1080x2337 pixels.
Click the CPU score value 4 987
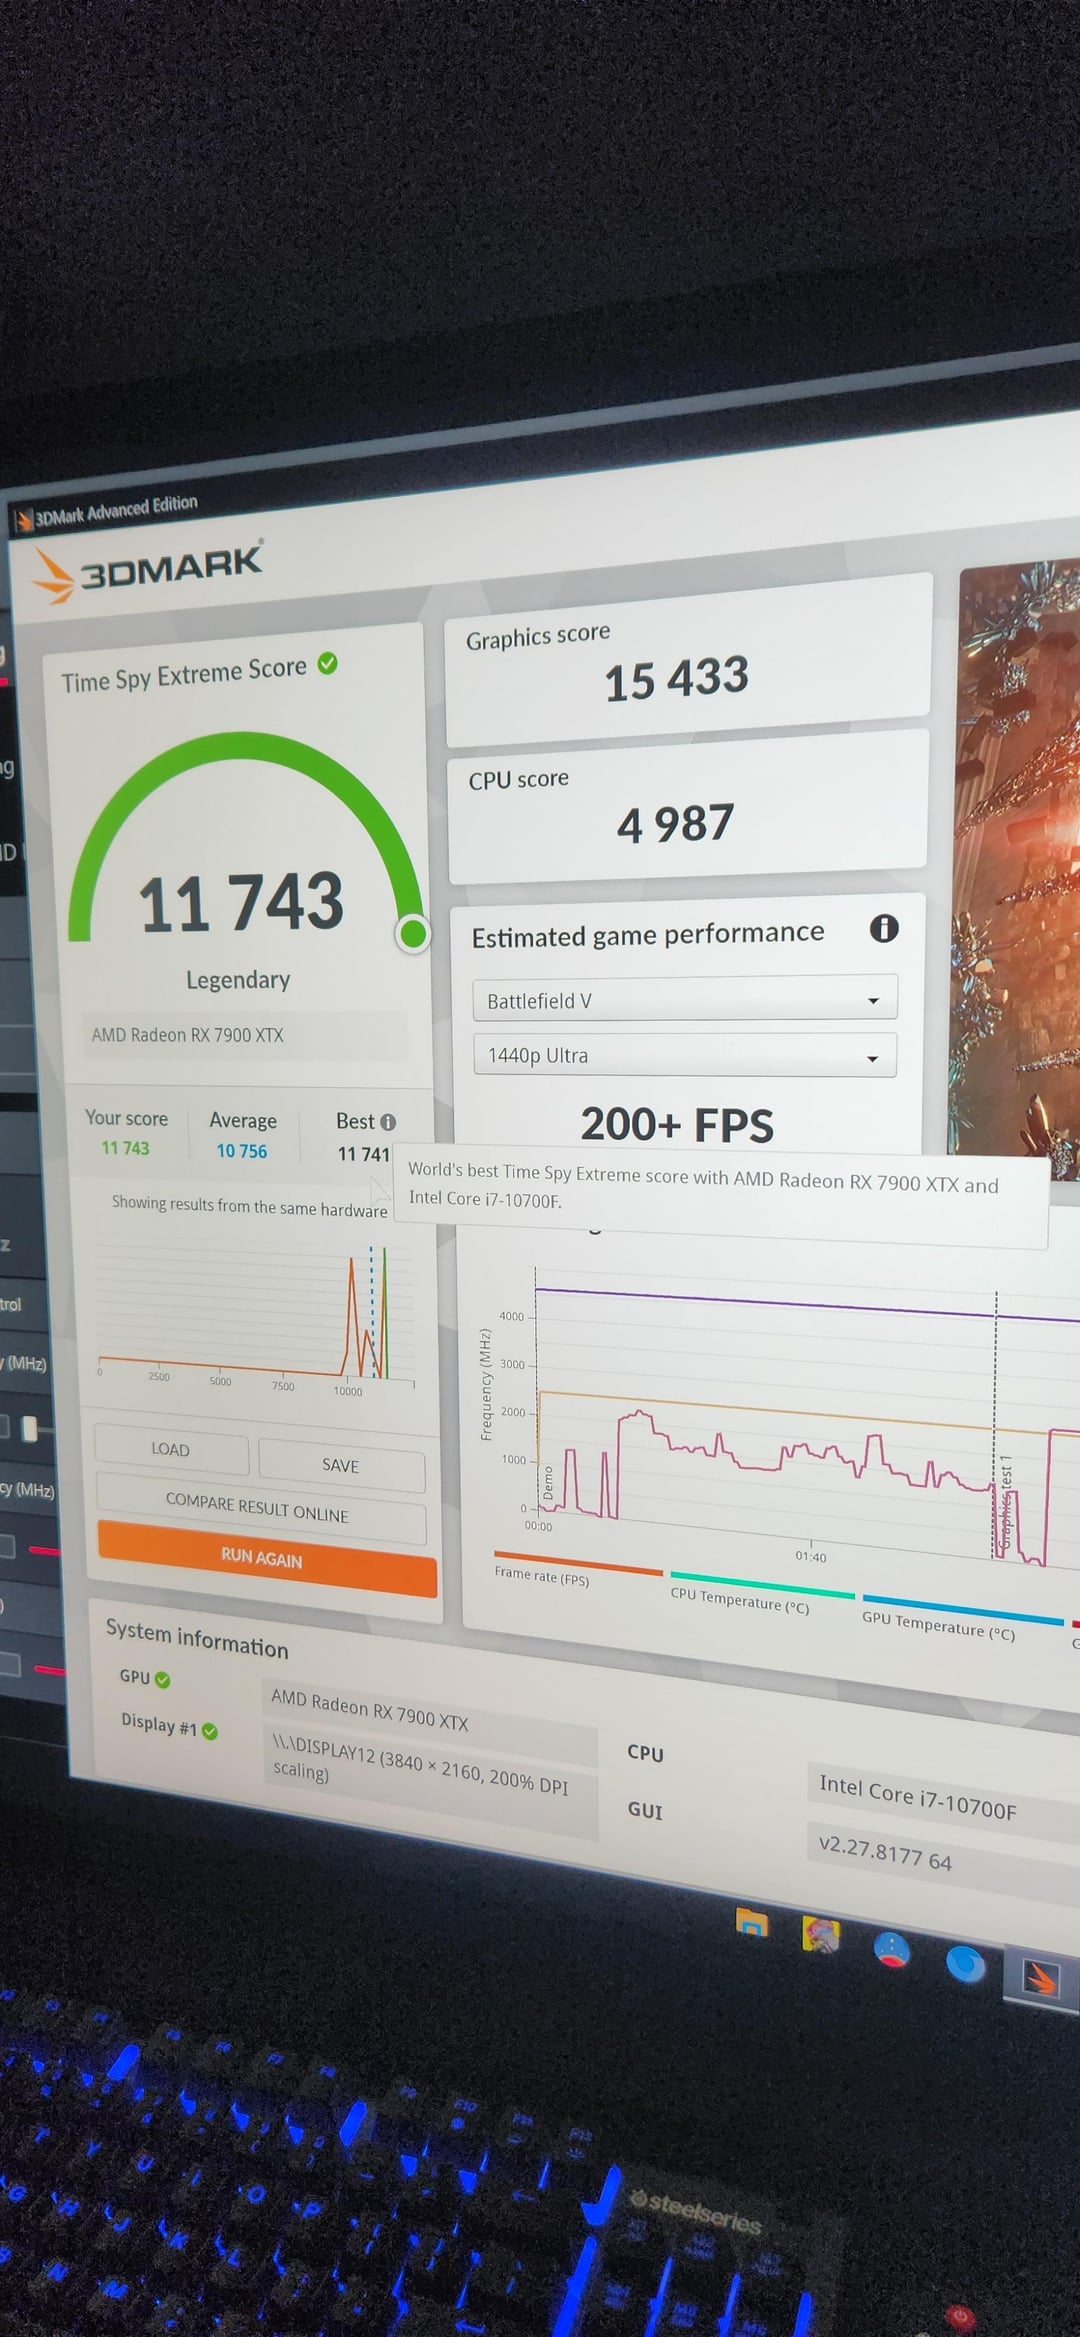675,825
